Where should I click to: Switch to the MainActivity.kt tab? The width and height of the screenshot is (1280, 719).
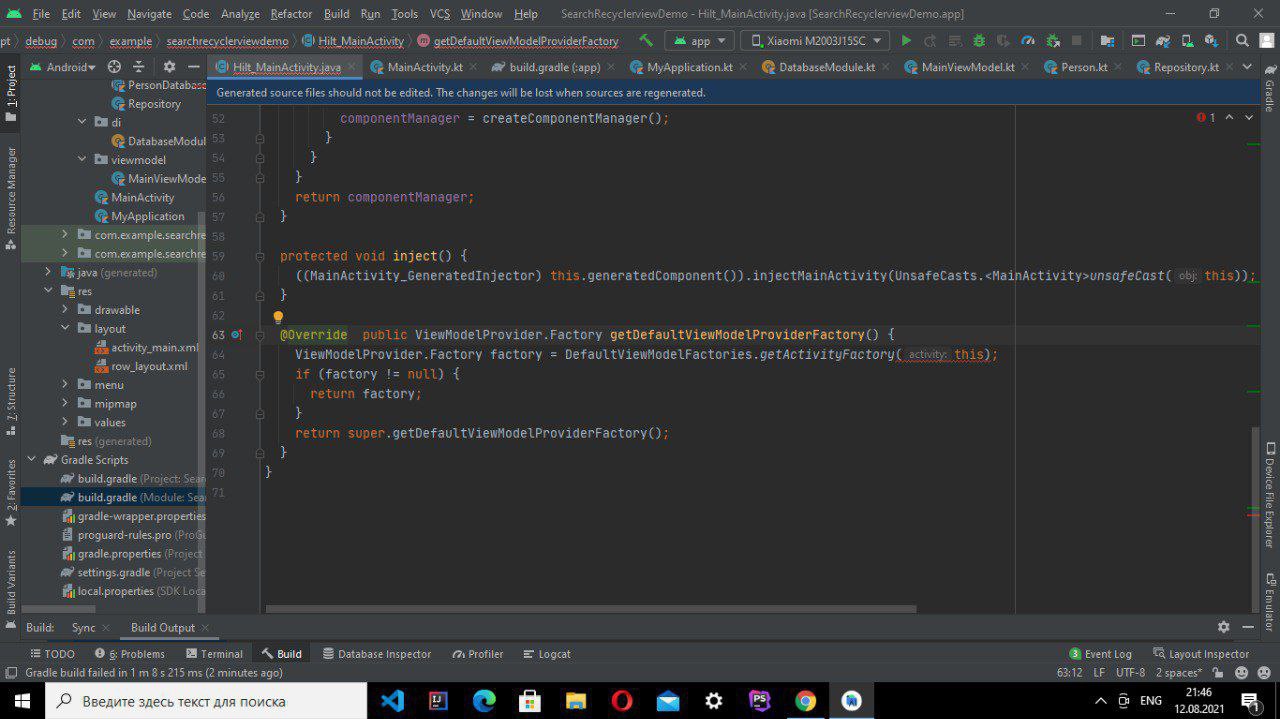(x=416, y=67)
